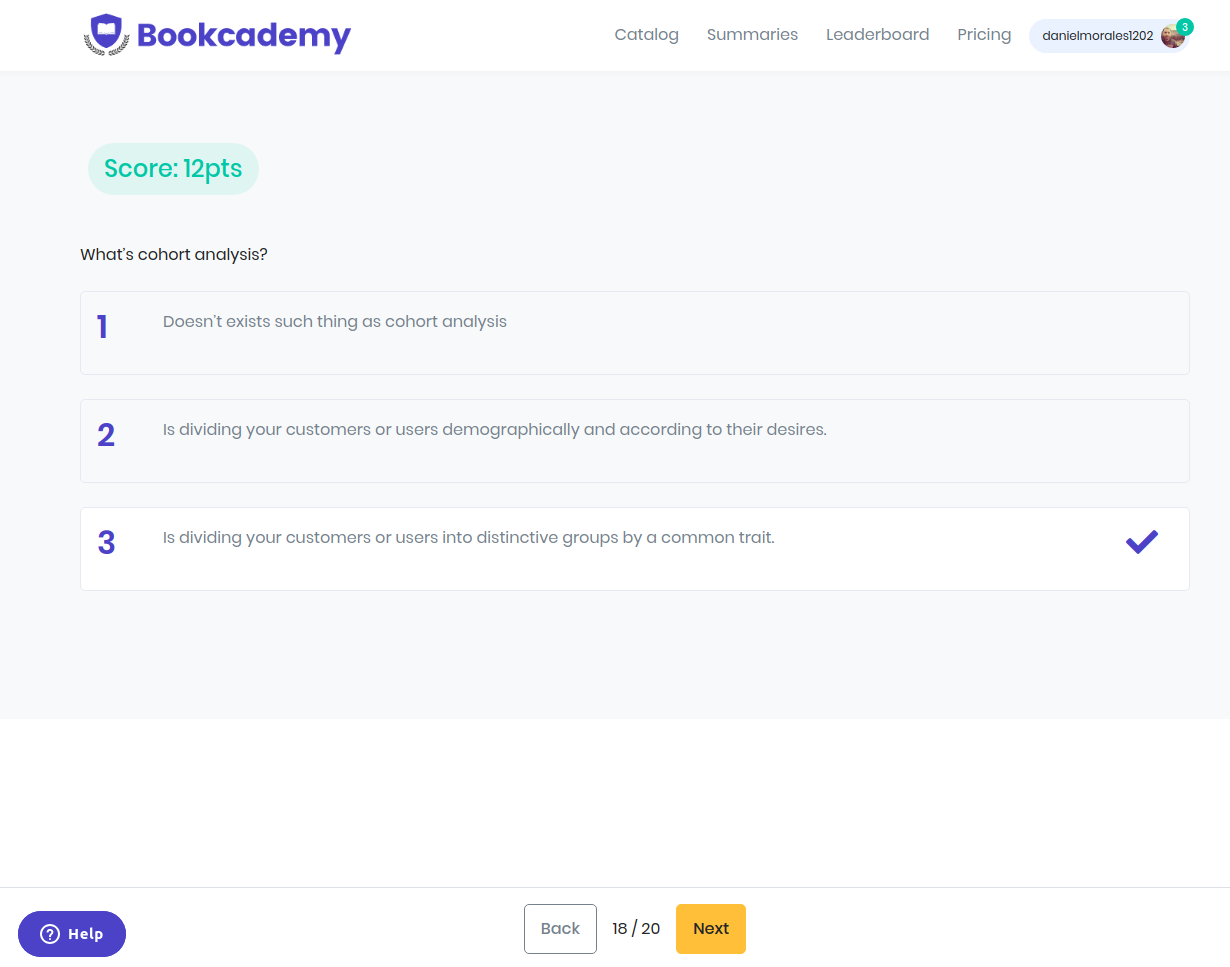This screenshot has height=967, width=1230.
Task: Select answer 'Doesn't exists such thing as cohort analysis'
Action: tap(335, 321)
